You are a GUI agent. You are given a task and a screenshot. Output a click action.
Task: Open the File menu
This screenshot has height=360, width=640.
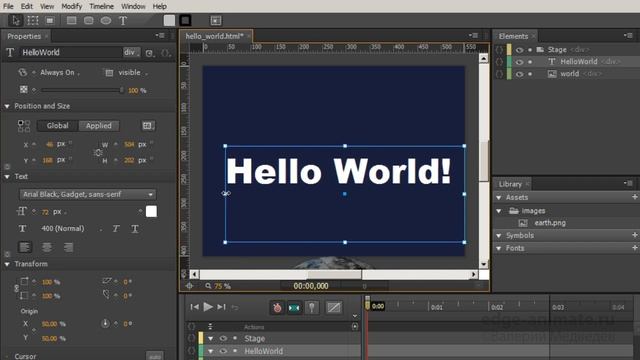tap(8, 6)
